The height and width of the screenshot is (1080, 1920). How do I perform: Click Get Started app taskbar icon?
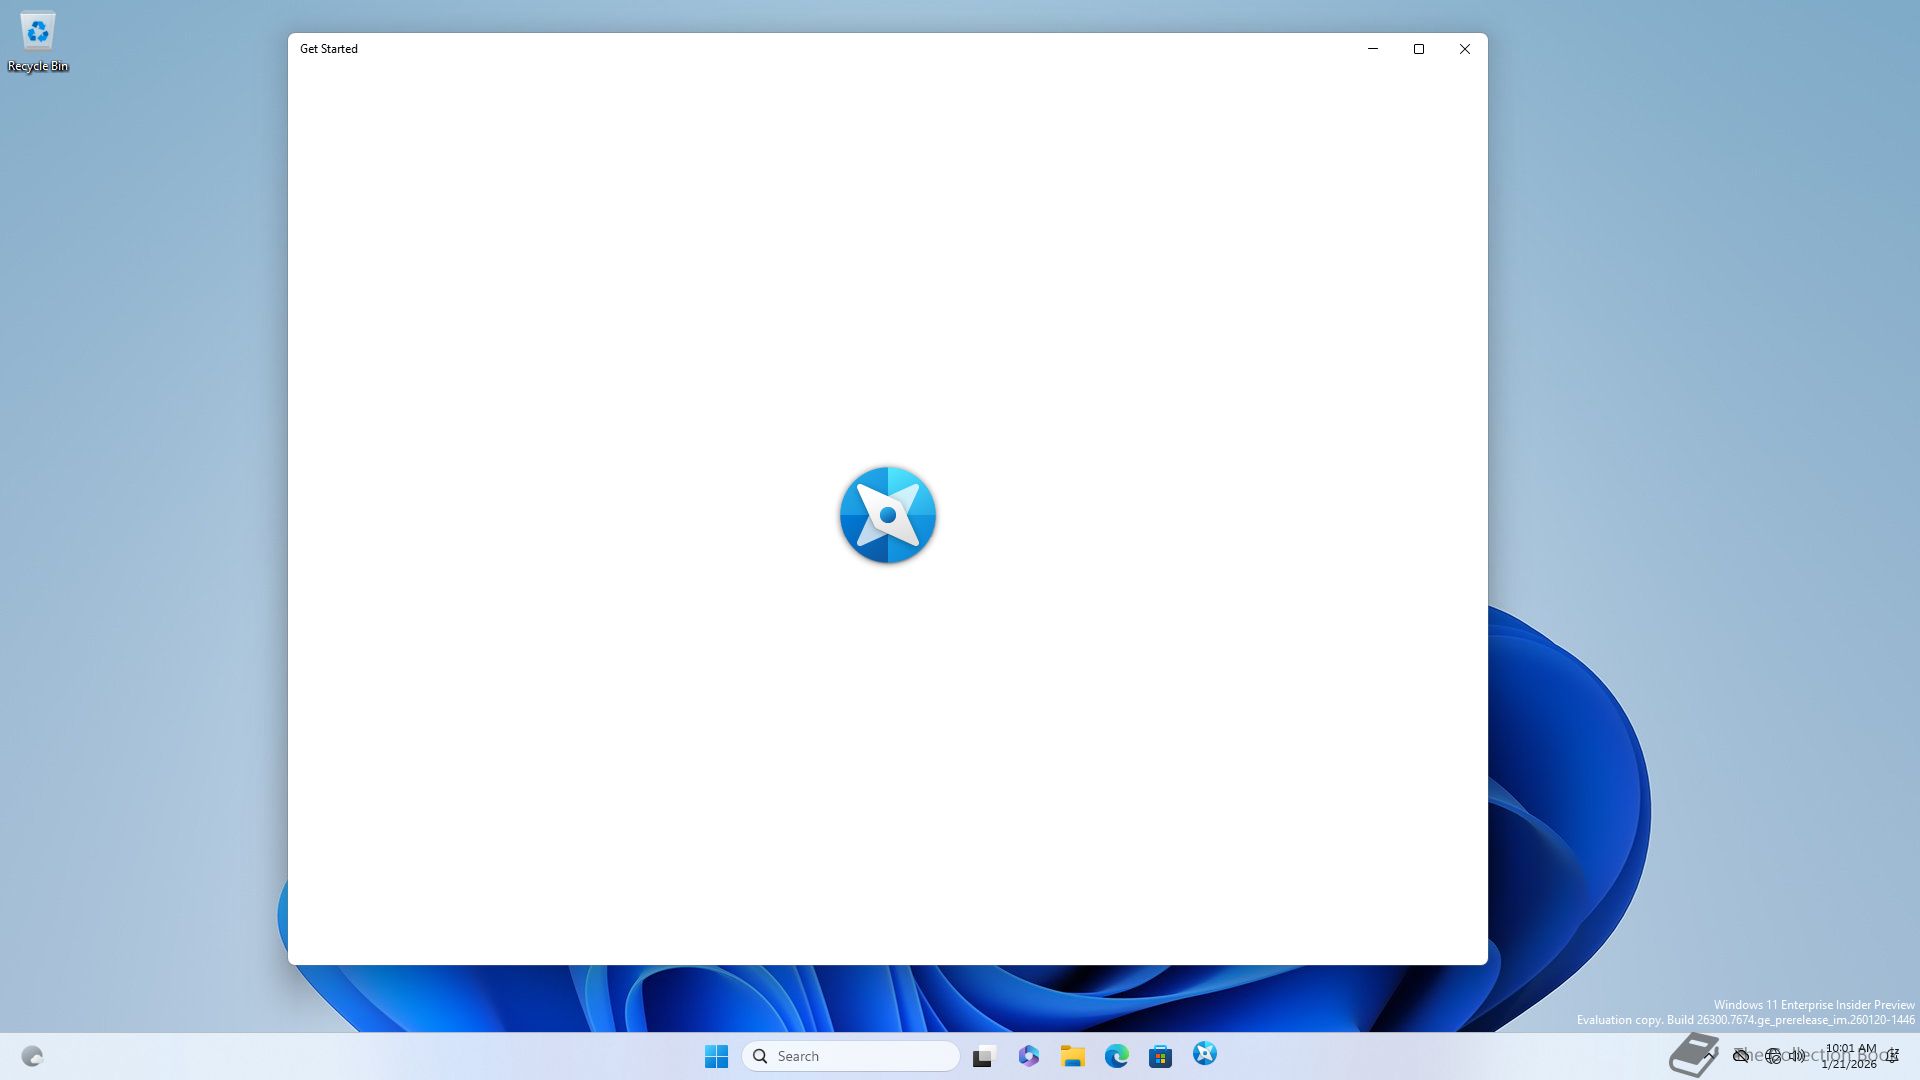click(x=1204, y=1054)
